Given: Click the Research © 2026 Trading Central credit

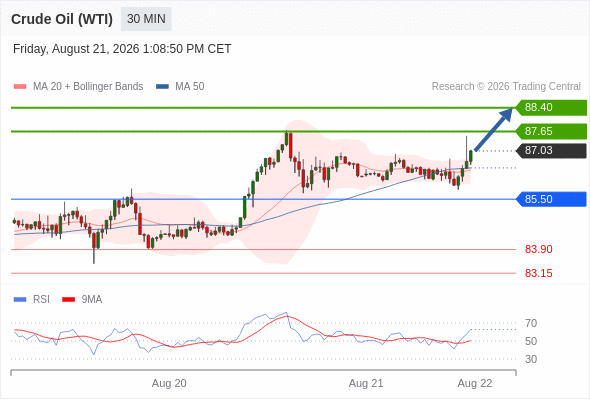Looking at the screenshot, I should point(506,87).
